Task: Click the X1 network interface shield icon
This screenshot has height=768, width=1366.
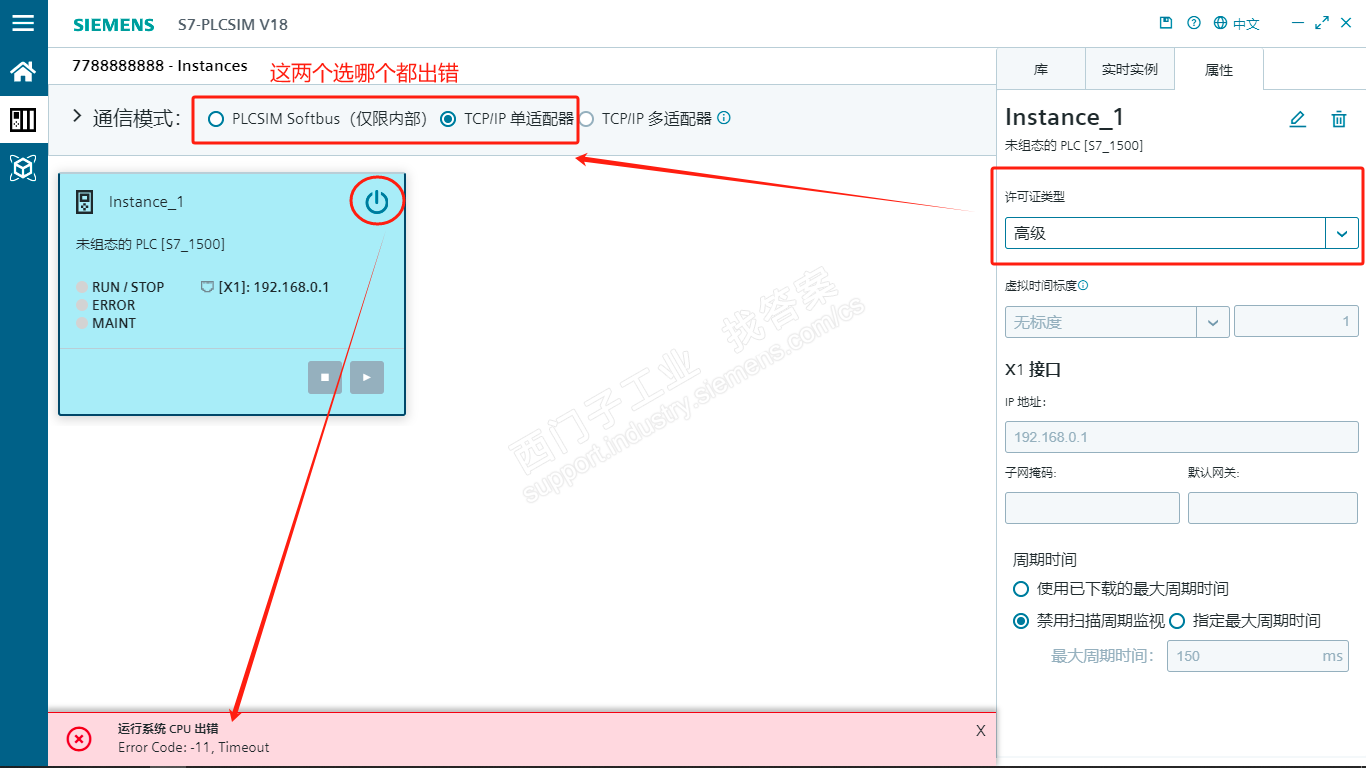Action: 207,287
